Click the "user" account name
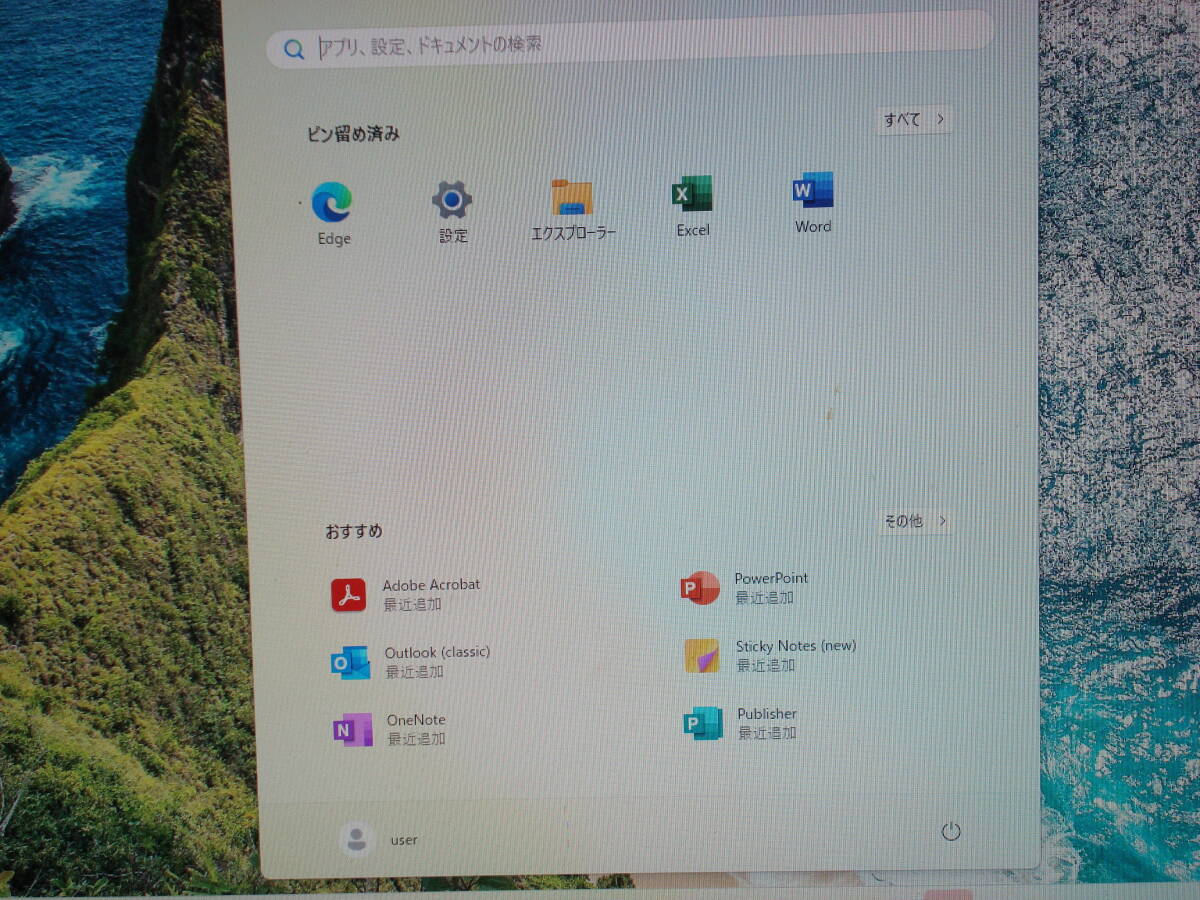The width and height of the screenshot is (1200, 900). click(x=404, y=840)
